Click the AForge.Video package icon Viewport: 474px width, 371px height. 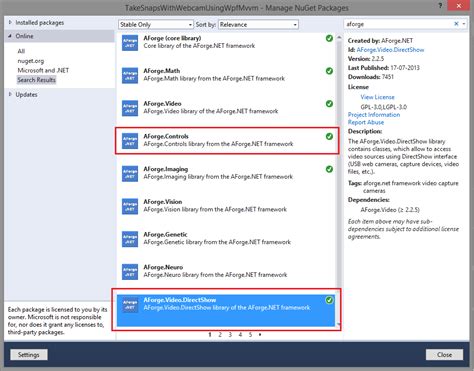pyautogui.click(x=130, y=108)
